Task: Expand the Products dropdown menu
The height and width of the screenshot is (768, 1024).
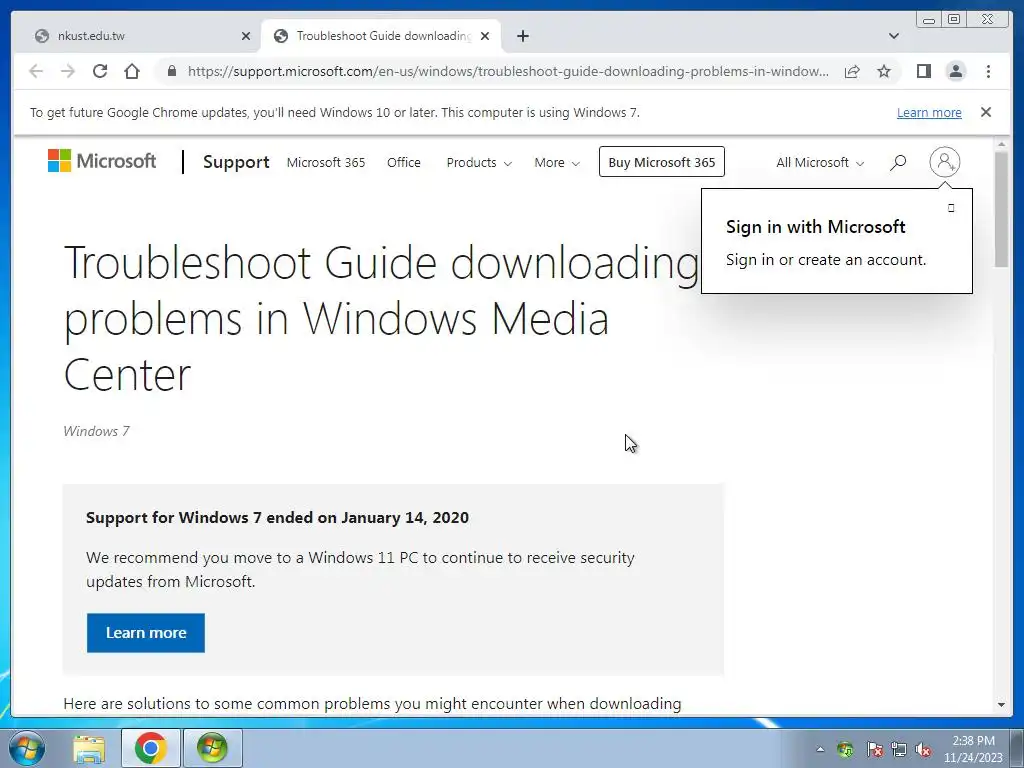Action: [479, 163]
